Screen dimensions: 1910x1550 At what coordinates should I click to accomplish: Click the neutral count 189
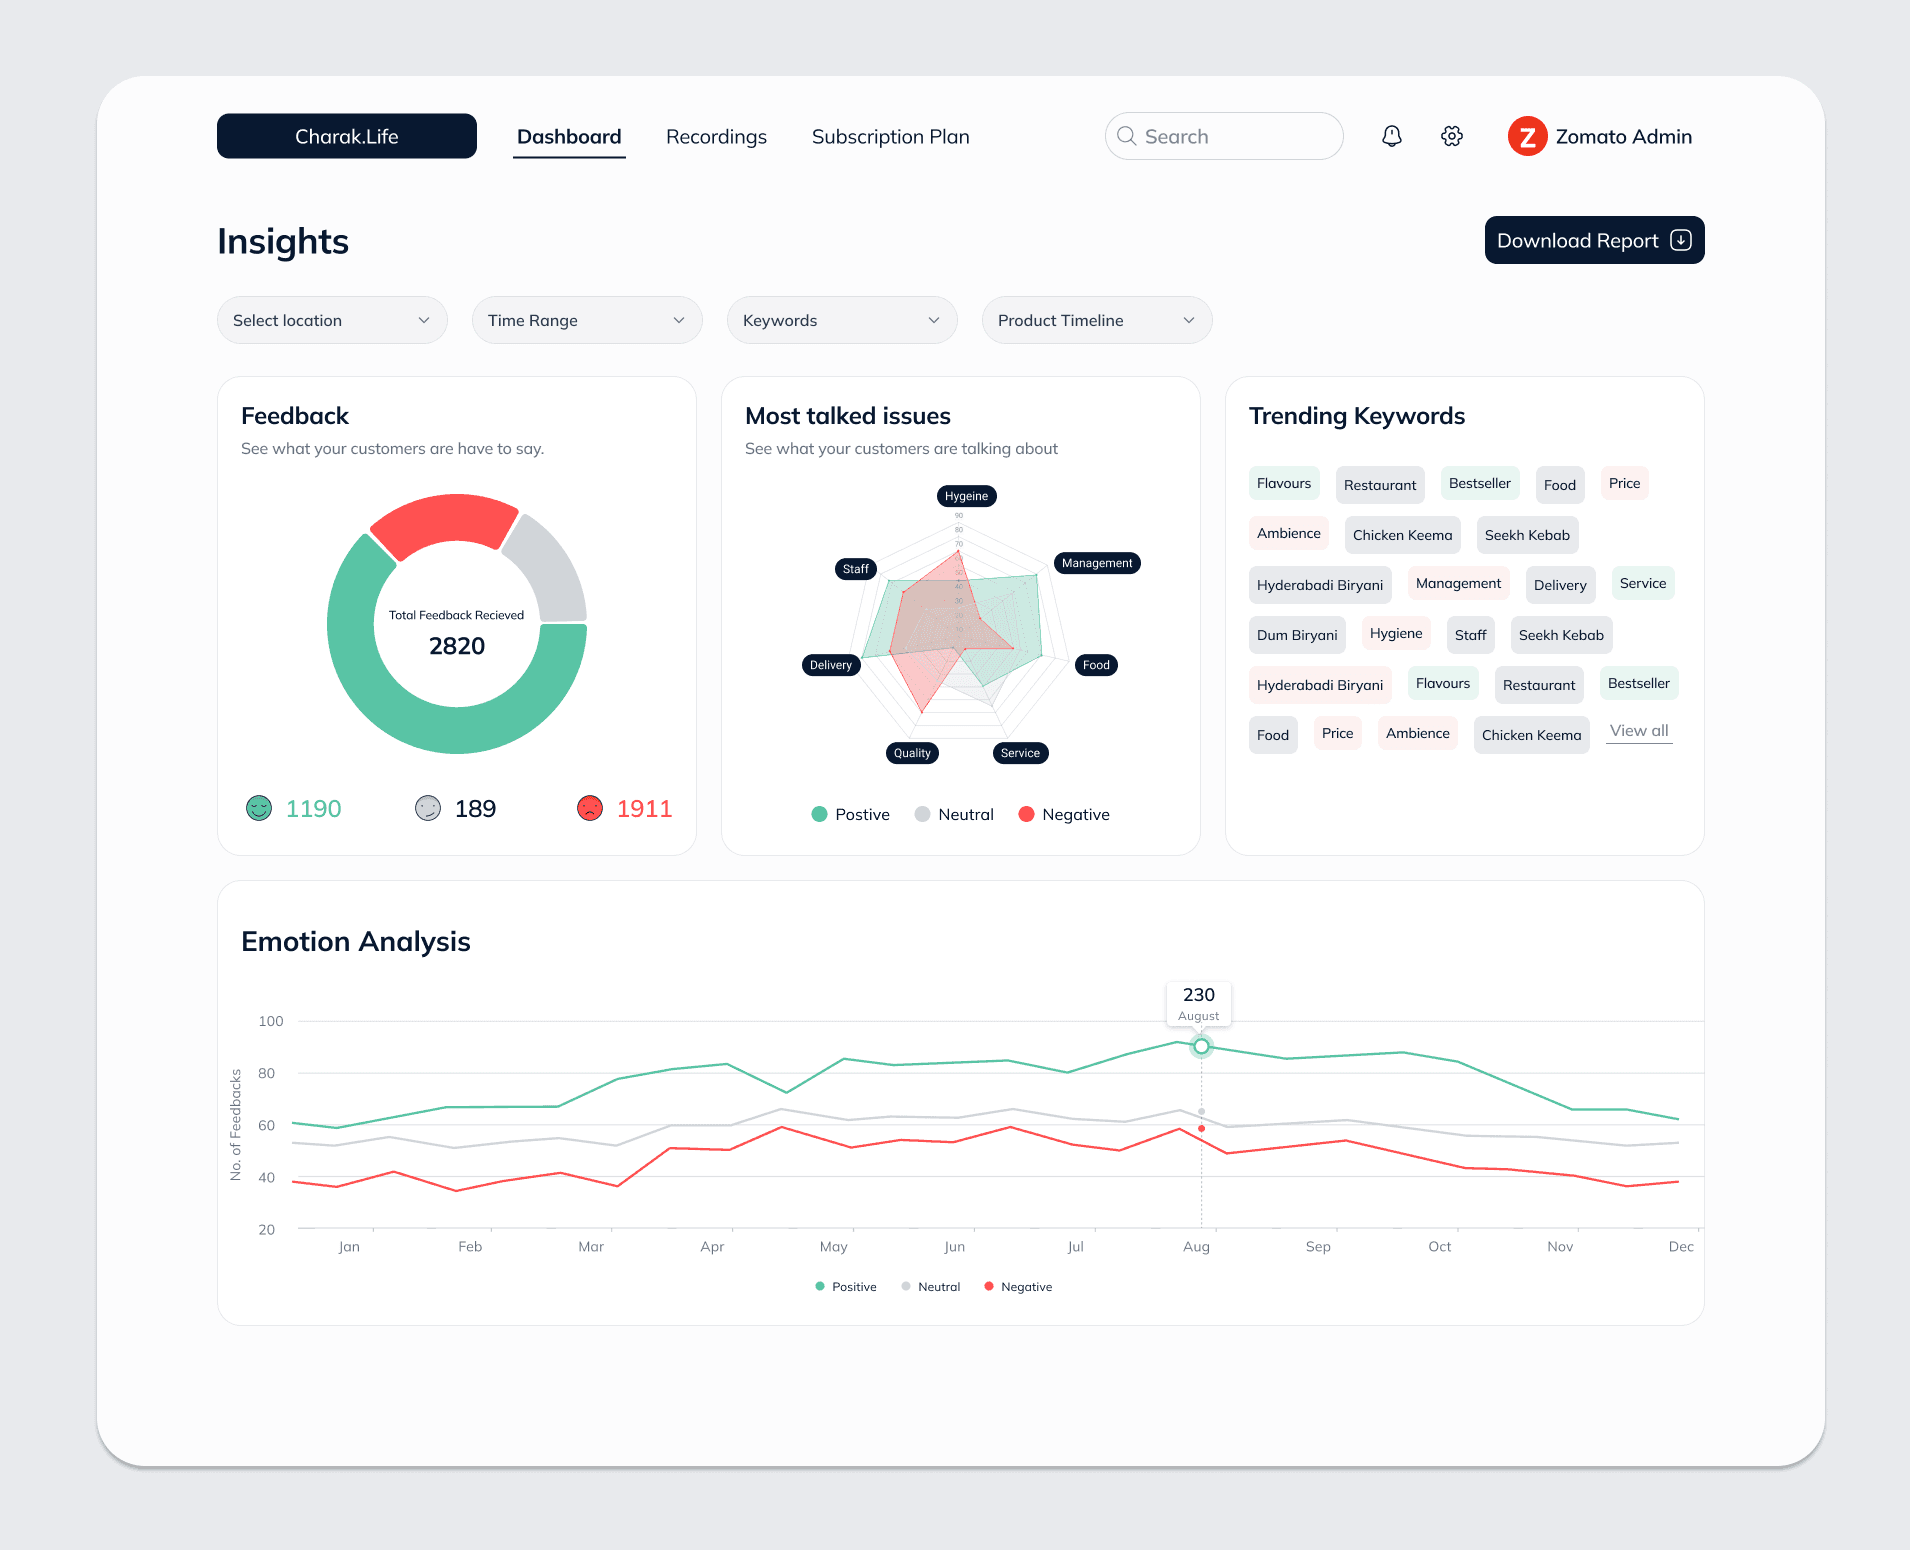click(475, 808)
